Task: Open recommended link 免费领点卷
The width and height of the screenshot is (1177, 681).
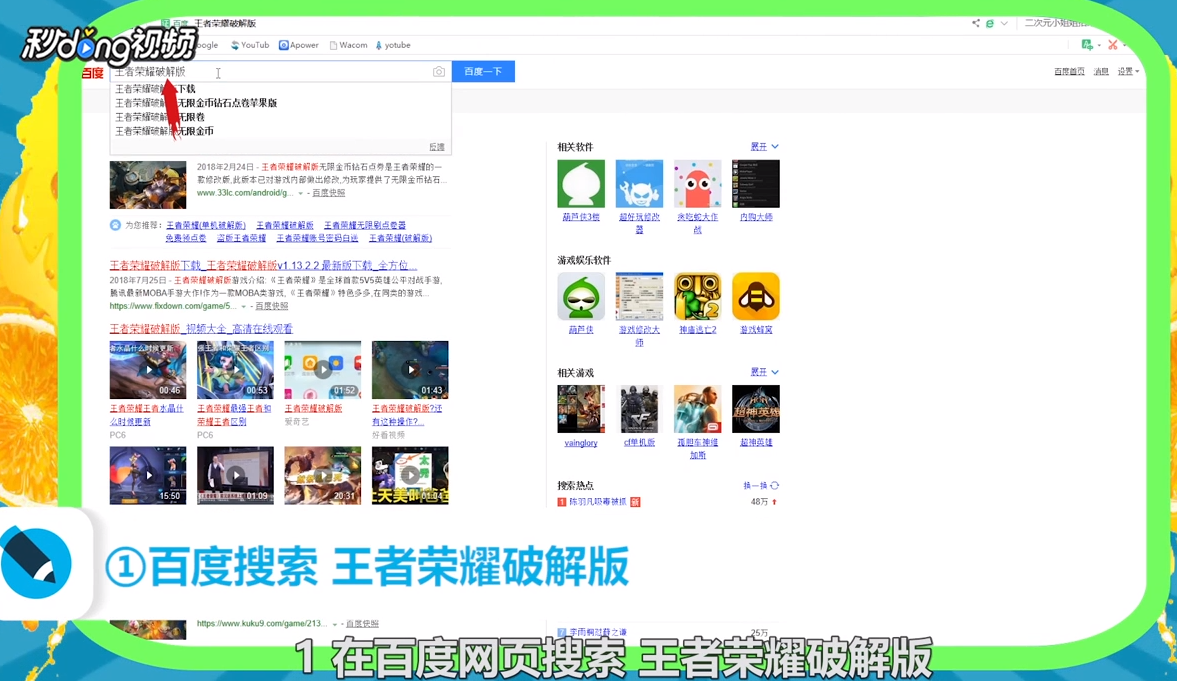Action: point(185,238)
